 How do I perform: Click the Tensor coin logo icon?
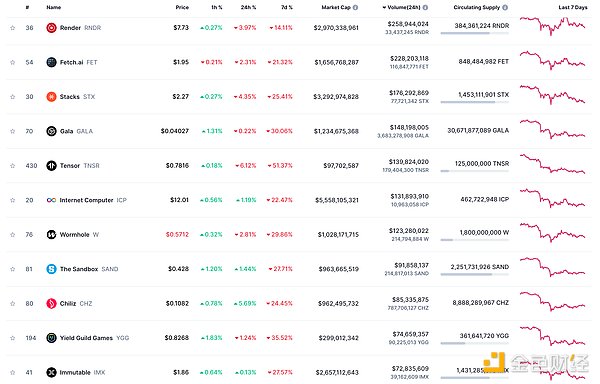51,165
